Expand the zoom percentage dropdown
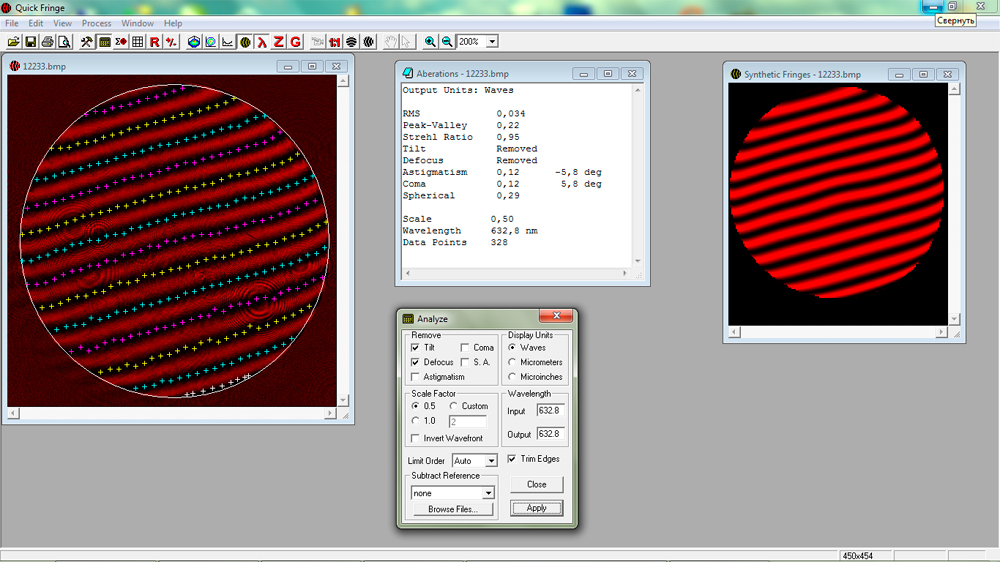 pos(492,42)
